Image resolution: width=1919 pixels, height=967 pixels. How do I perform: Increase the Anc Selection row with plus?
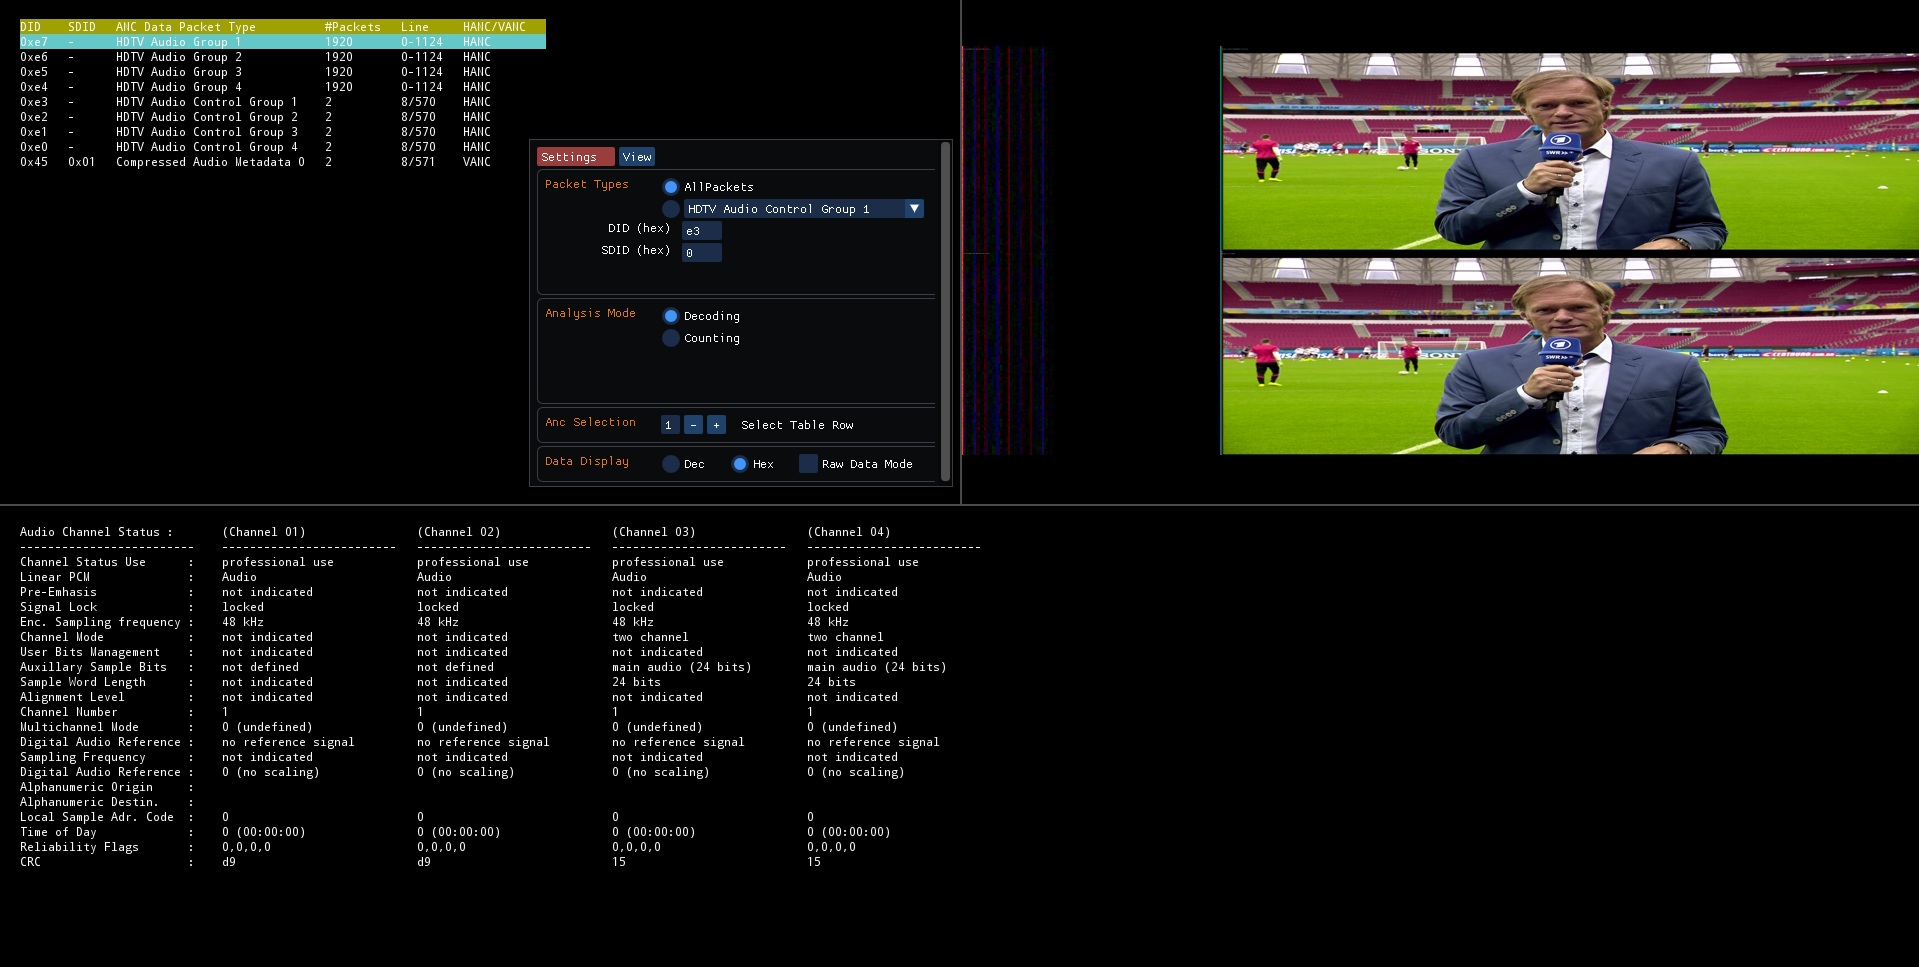tap(716, 425)
